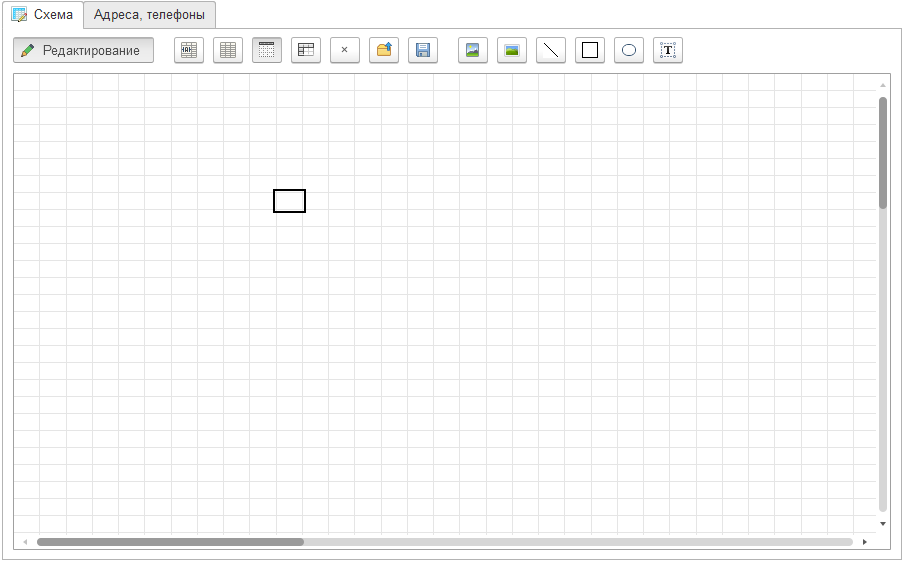Click the Редактирование button
Image resolution: width=903 pixels, height=562 pixels.
[x=83, y=50]
